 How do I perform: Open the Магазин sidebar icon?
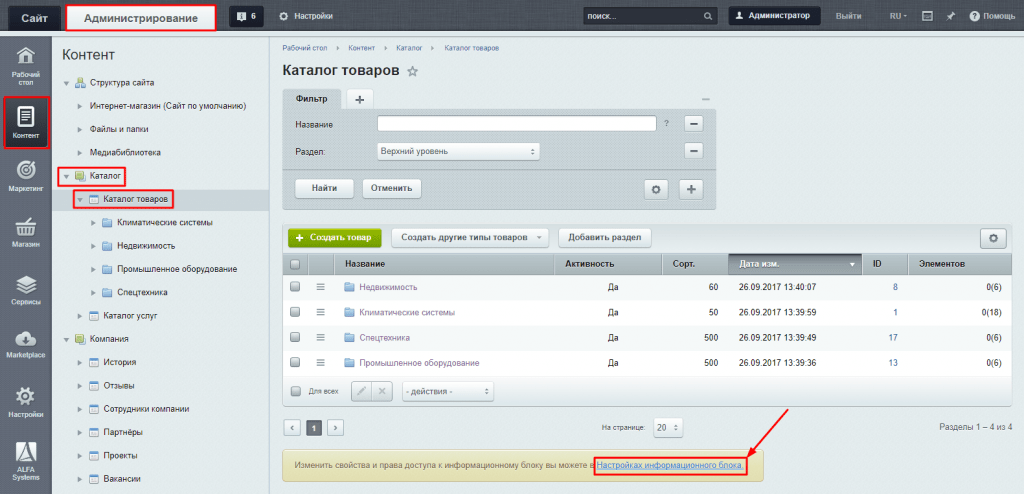(x=26, y=232)
